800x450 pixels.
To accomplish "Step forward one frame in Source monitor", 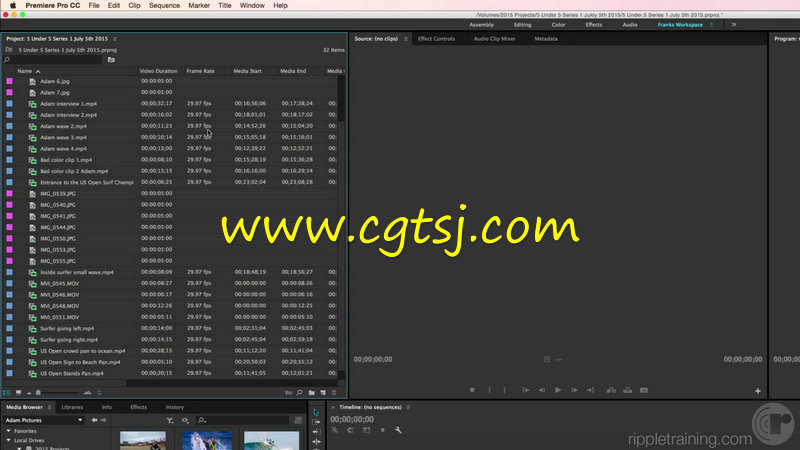I will tap(574, 390).
